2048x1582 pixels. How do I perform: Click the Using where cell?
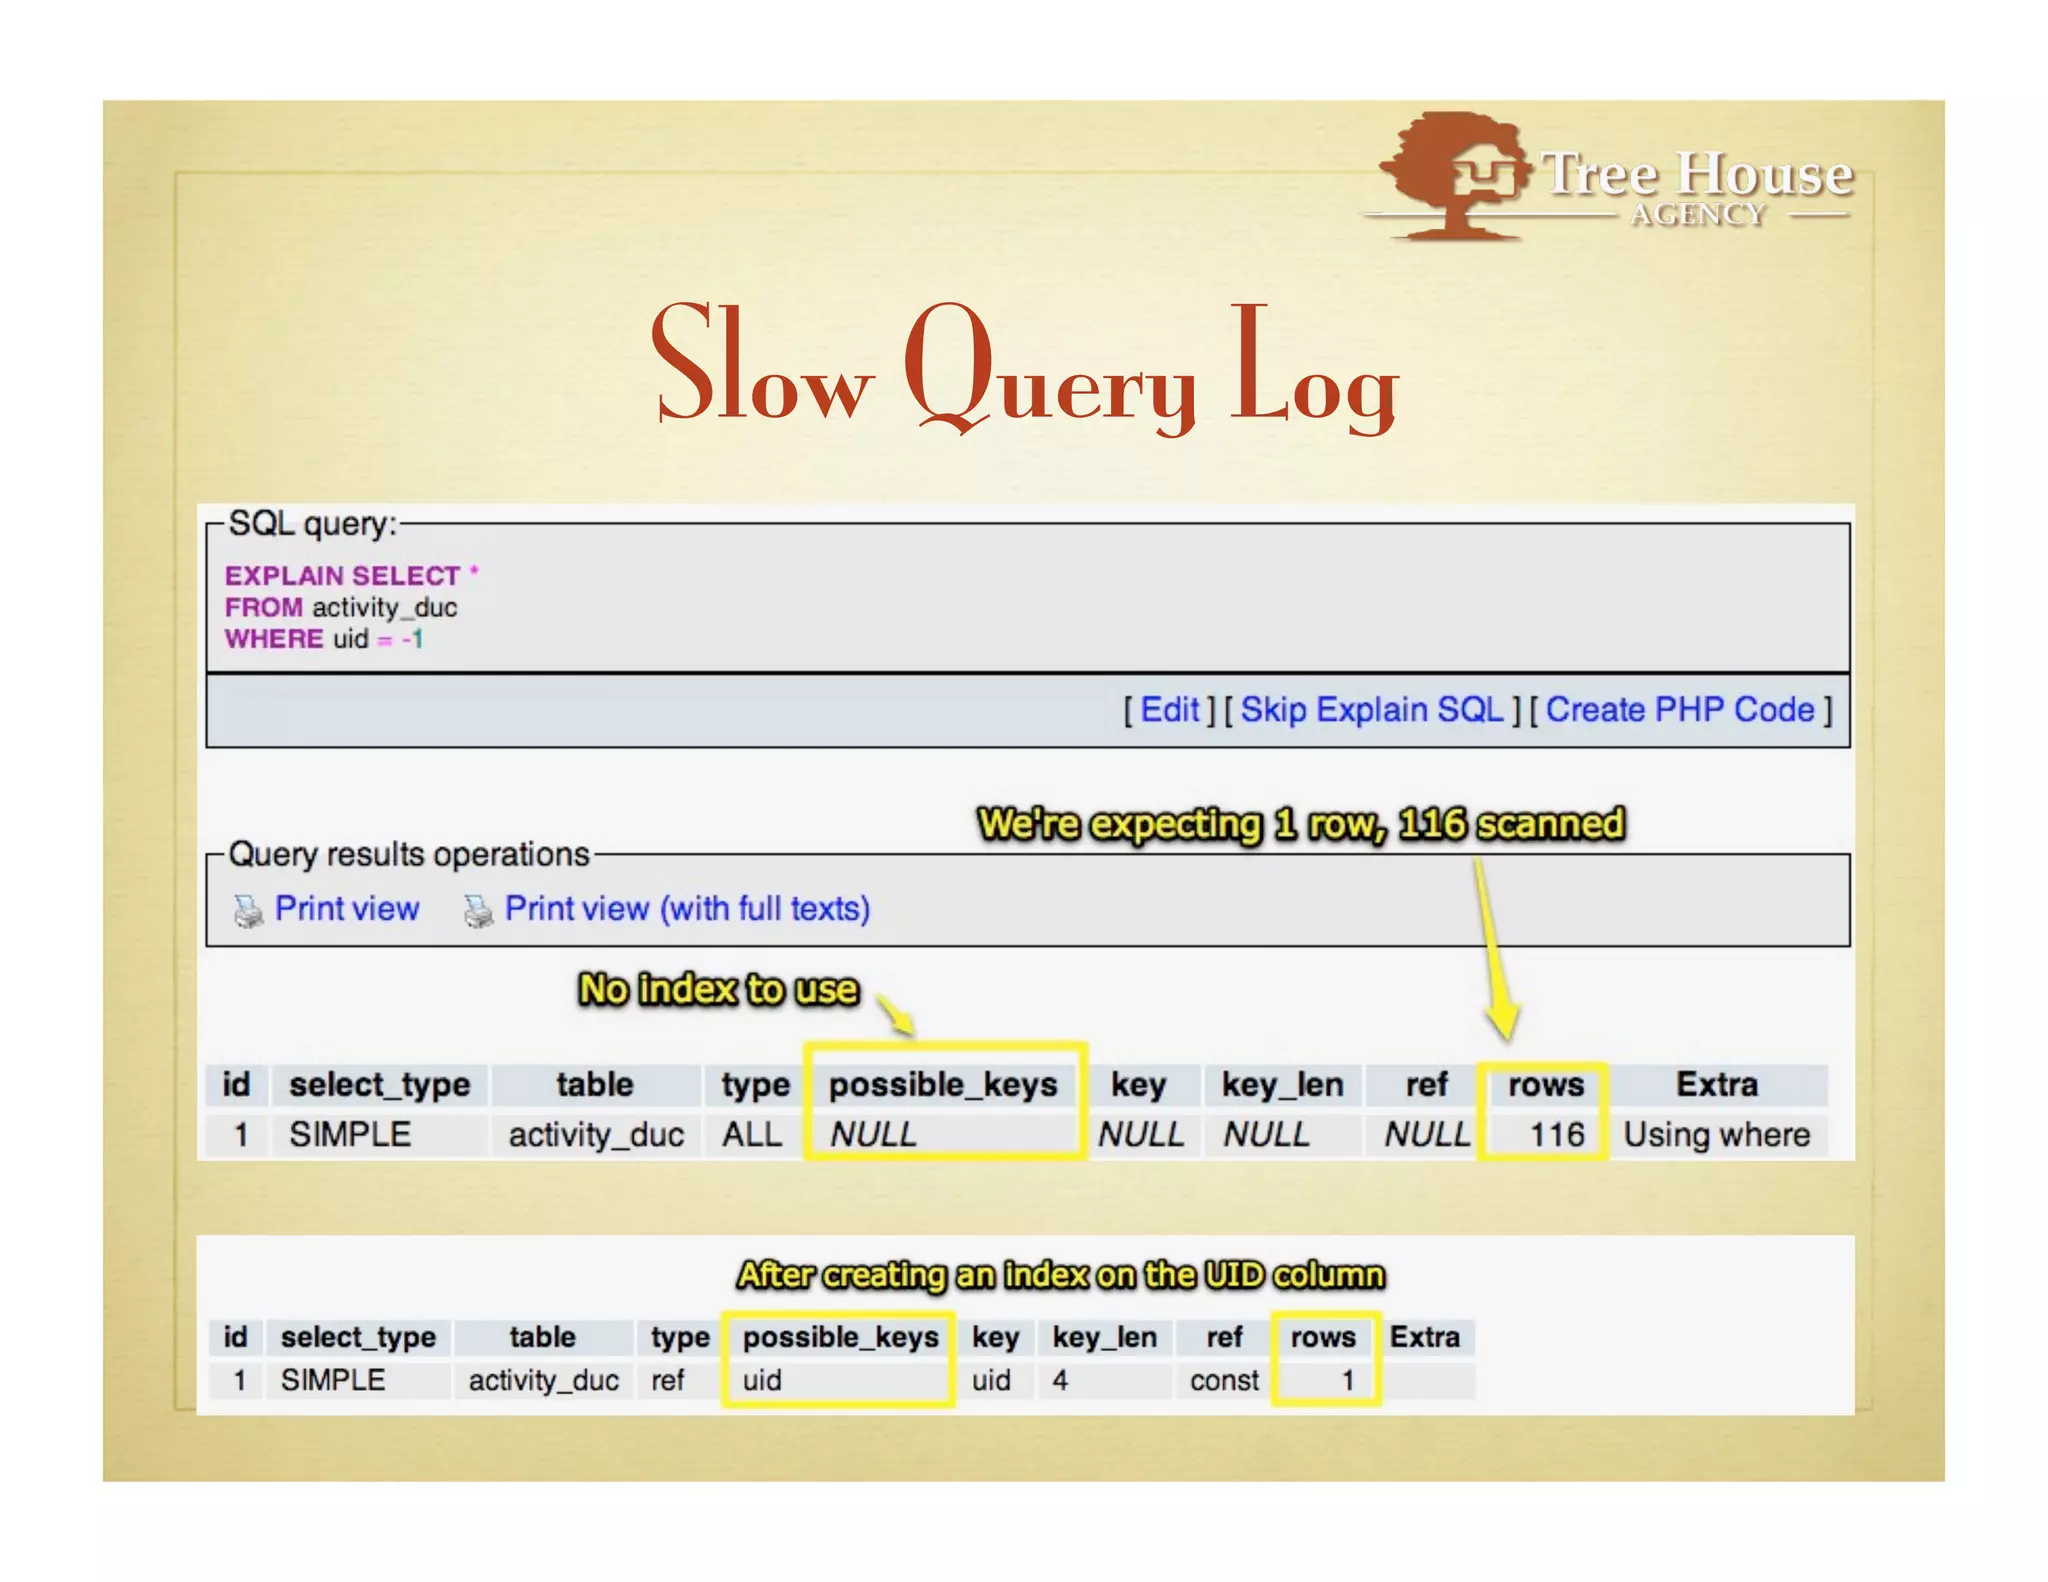(x=1716, y=1134)
